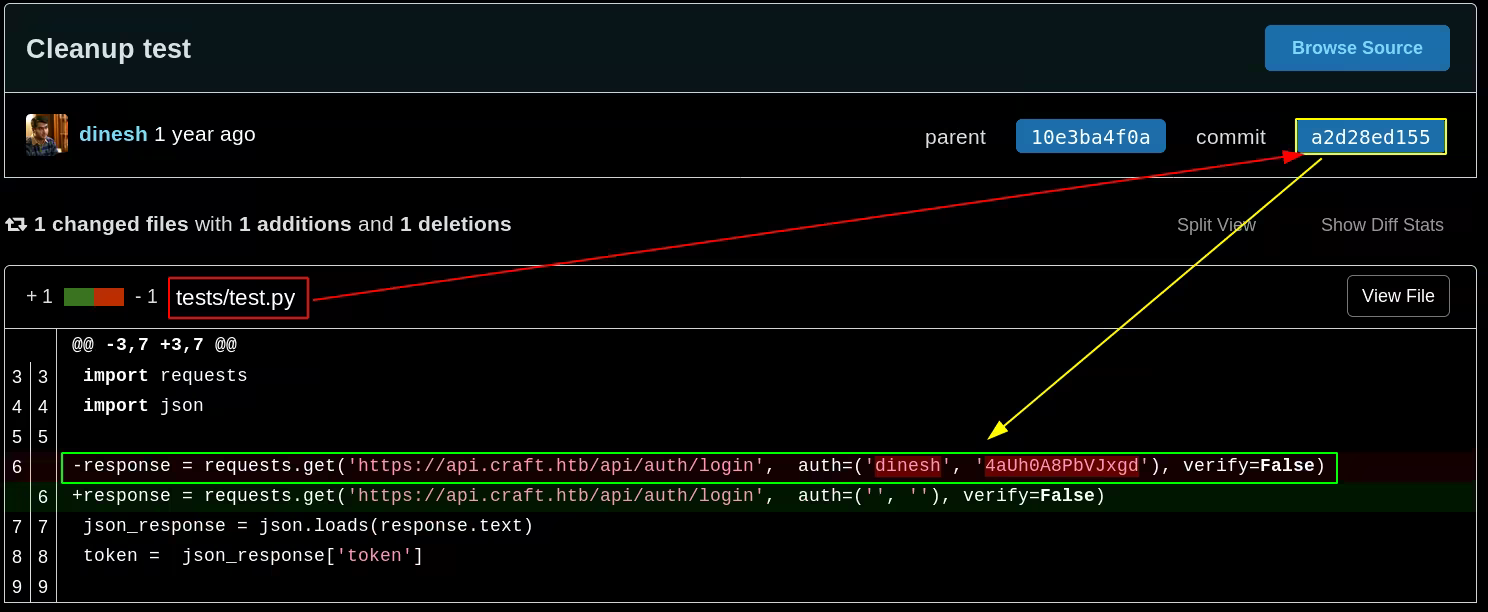
Task: Click the +1 additions count
Action: click(39, 297)
